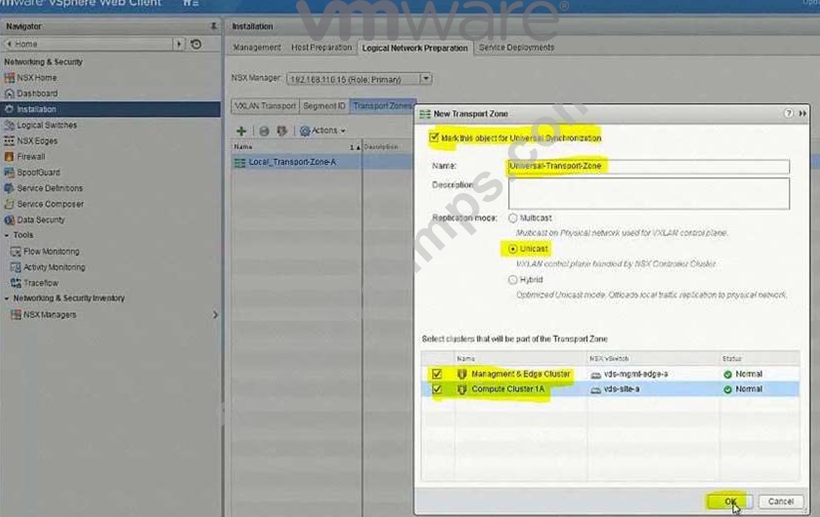The height and width of the screenshot is (517, 820).
Task: Select the Transport Zones sub-tab
Action: tap(382, 106)
